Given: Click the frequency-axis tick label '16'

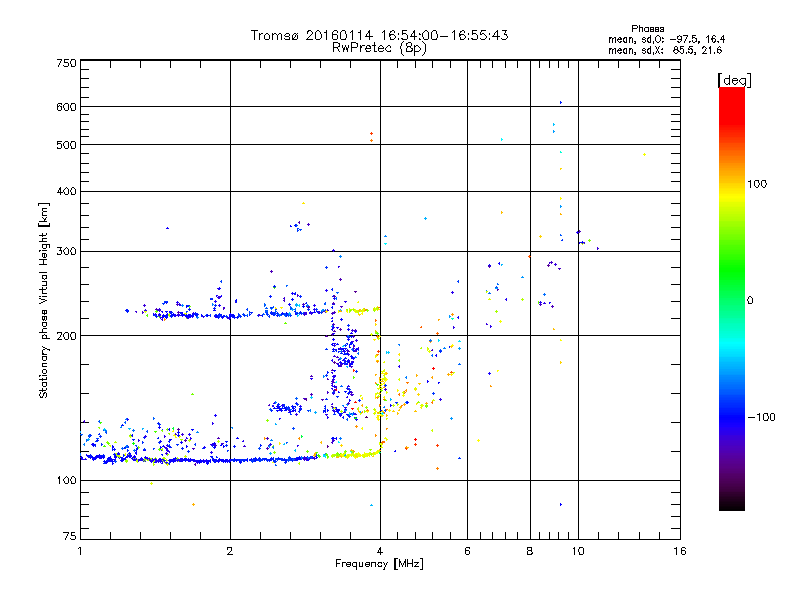Looking at the screenshot, I should point(680,551).
